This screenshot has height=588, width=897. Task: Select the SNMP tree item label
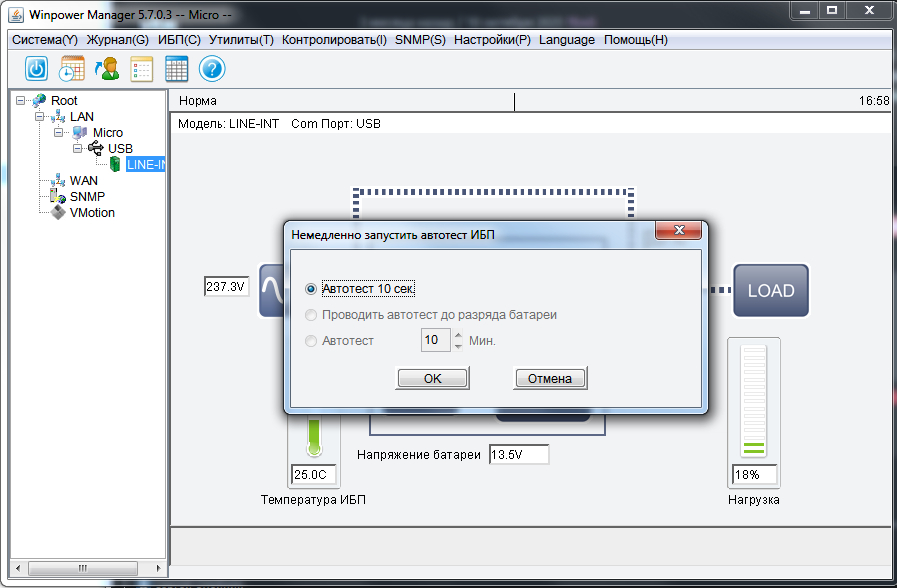click(88, 197)
